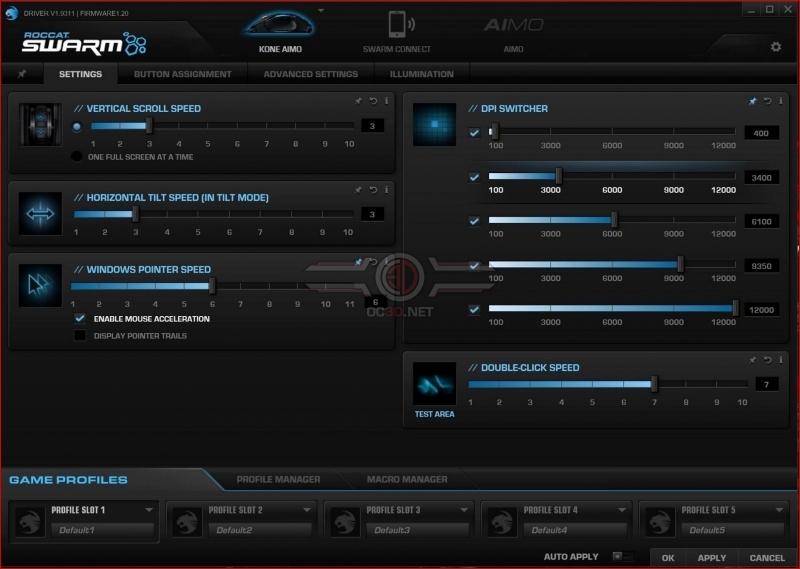Image resolution: width=800 pixels, height=569 pixels.
Task: Pin the Windows Pointer Speed panel
Action: [x=358, y=262]
